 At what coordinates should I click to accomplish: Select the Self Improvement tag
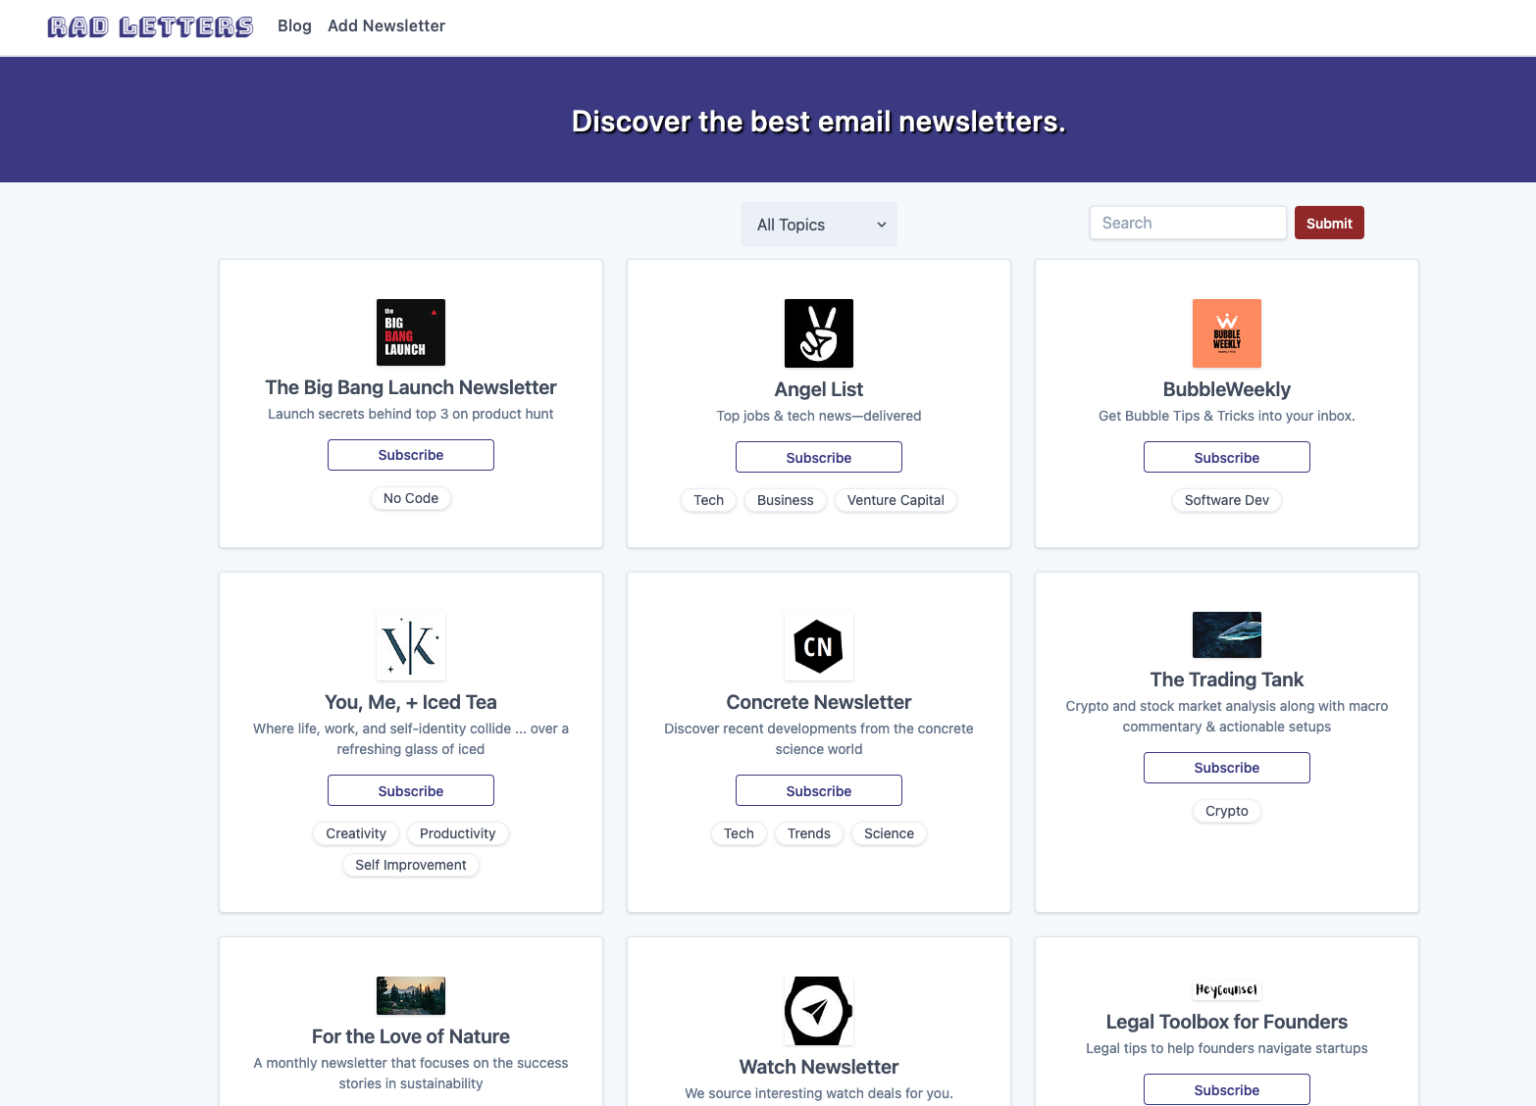(410, 865)
